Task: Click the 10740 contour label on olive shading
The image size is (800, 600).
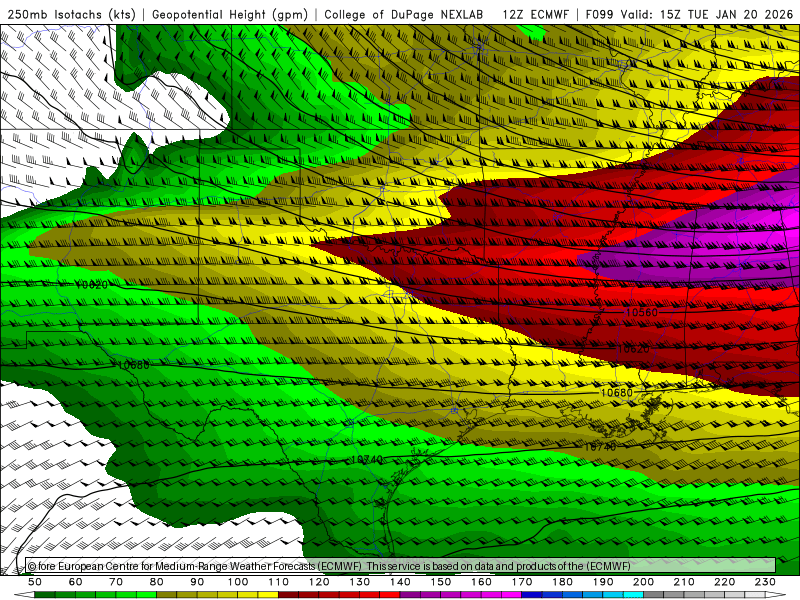Action: point(600,447)
